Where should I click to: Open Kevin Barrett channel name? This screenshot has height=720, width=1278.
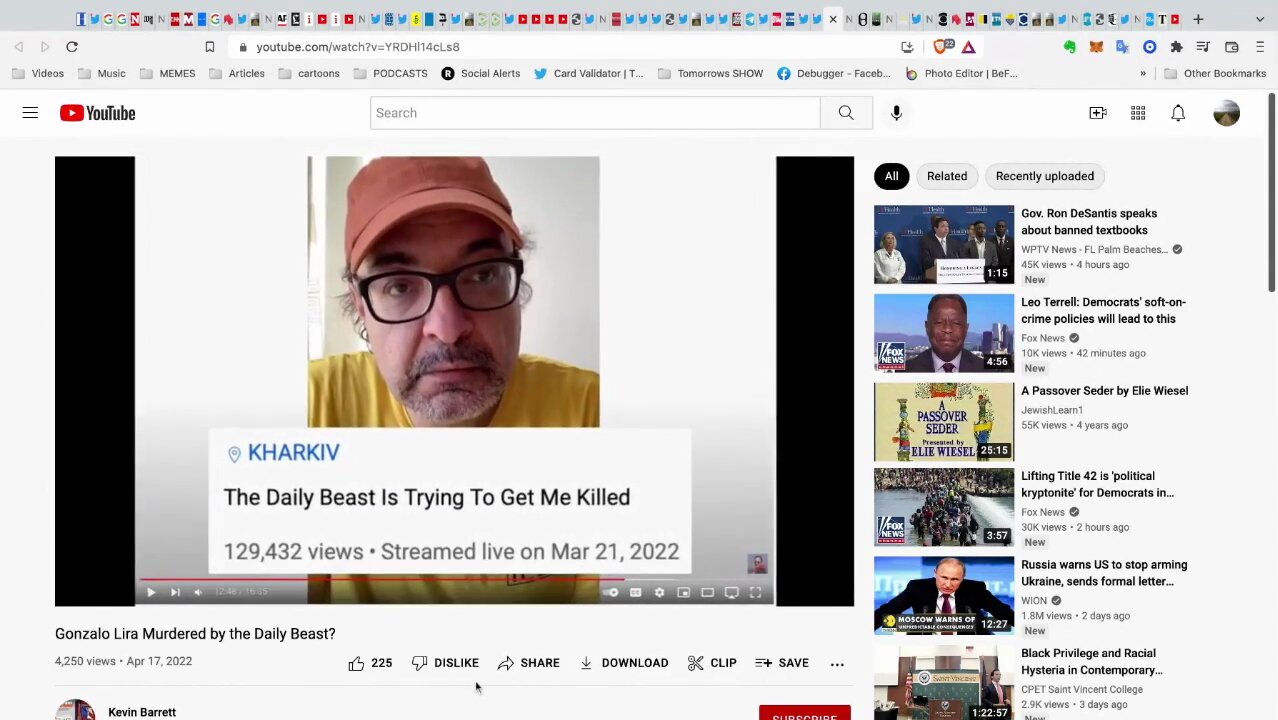(142, 712)
